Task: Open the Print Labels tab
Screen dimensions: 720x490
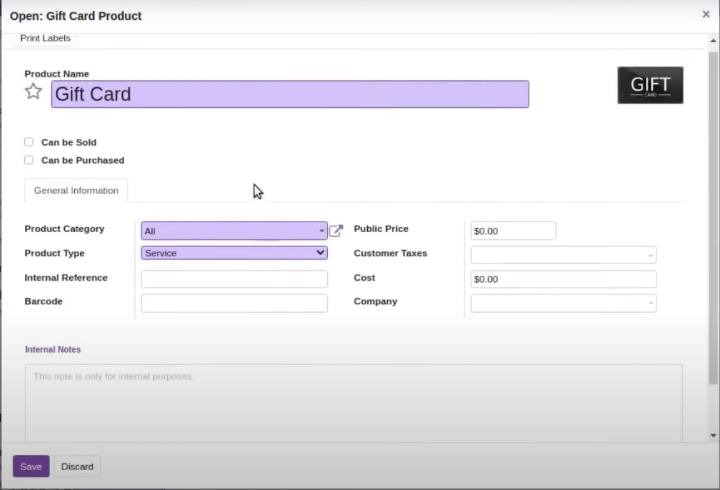Action: [45, 38]
